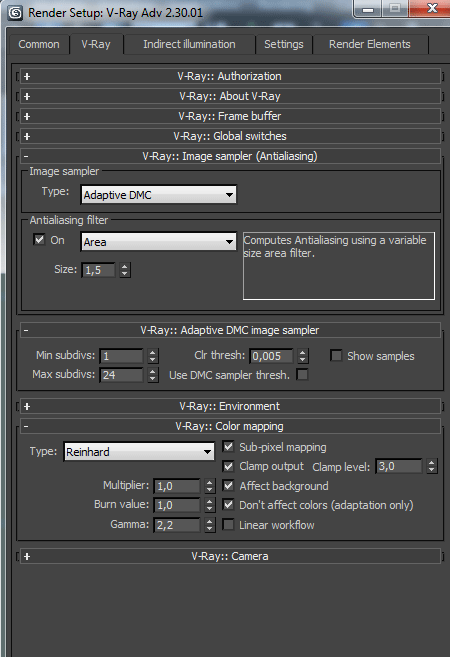Switch to the V-Ray tab
Screen dimensions: 450x657
tap(96, 44)
